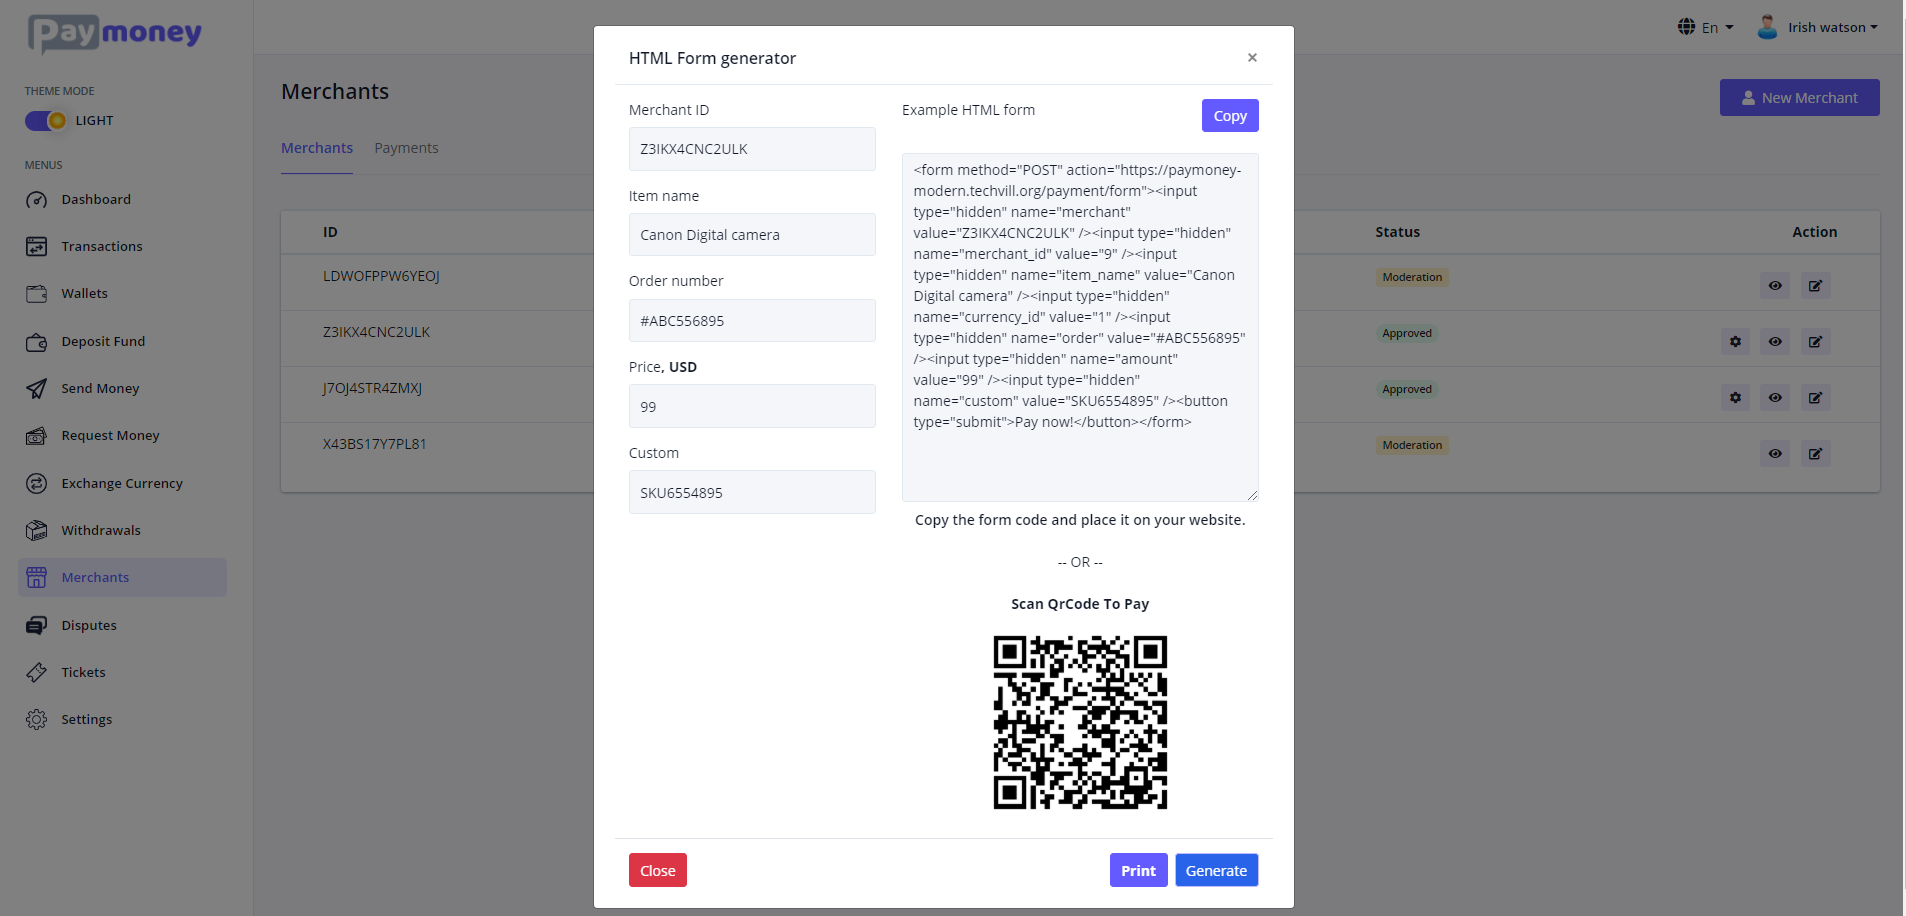Image resolution: width=1906 pixels, height=916 pixels.
Task: View details of merchant LDWOFPPW6YEOJ using the eye icon
Action: click(x=1775, y=285)
